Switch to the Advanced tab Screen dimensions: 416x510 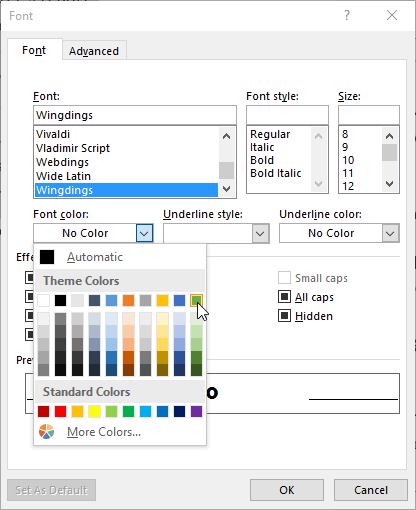point(94,51)
